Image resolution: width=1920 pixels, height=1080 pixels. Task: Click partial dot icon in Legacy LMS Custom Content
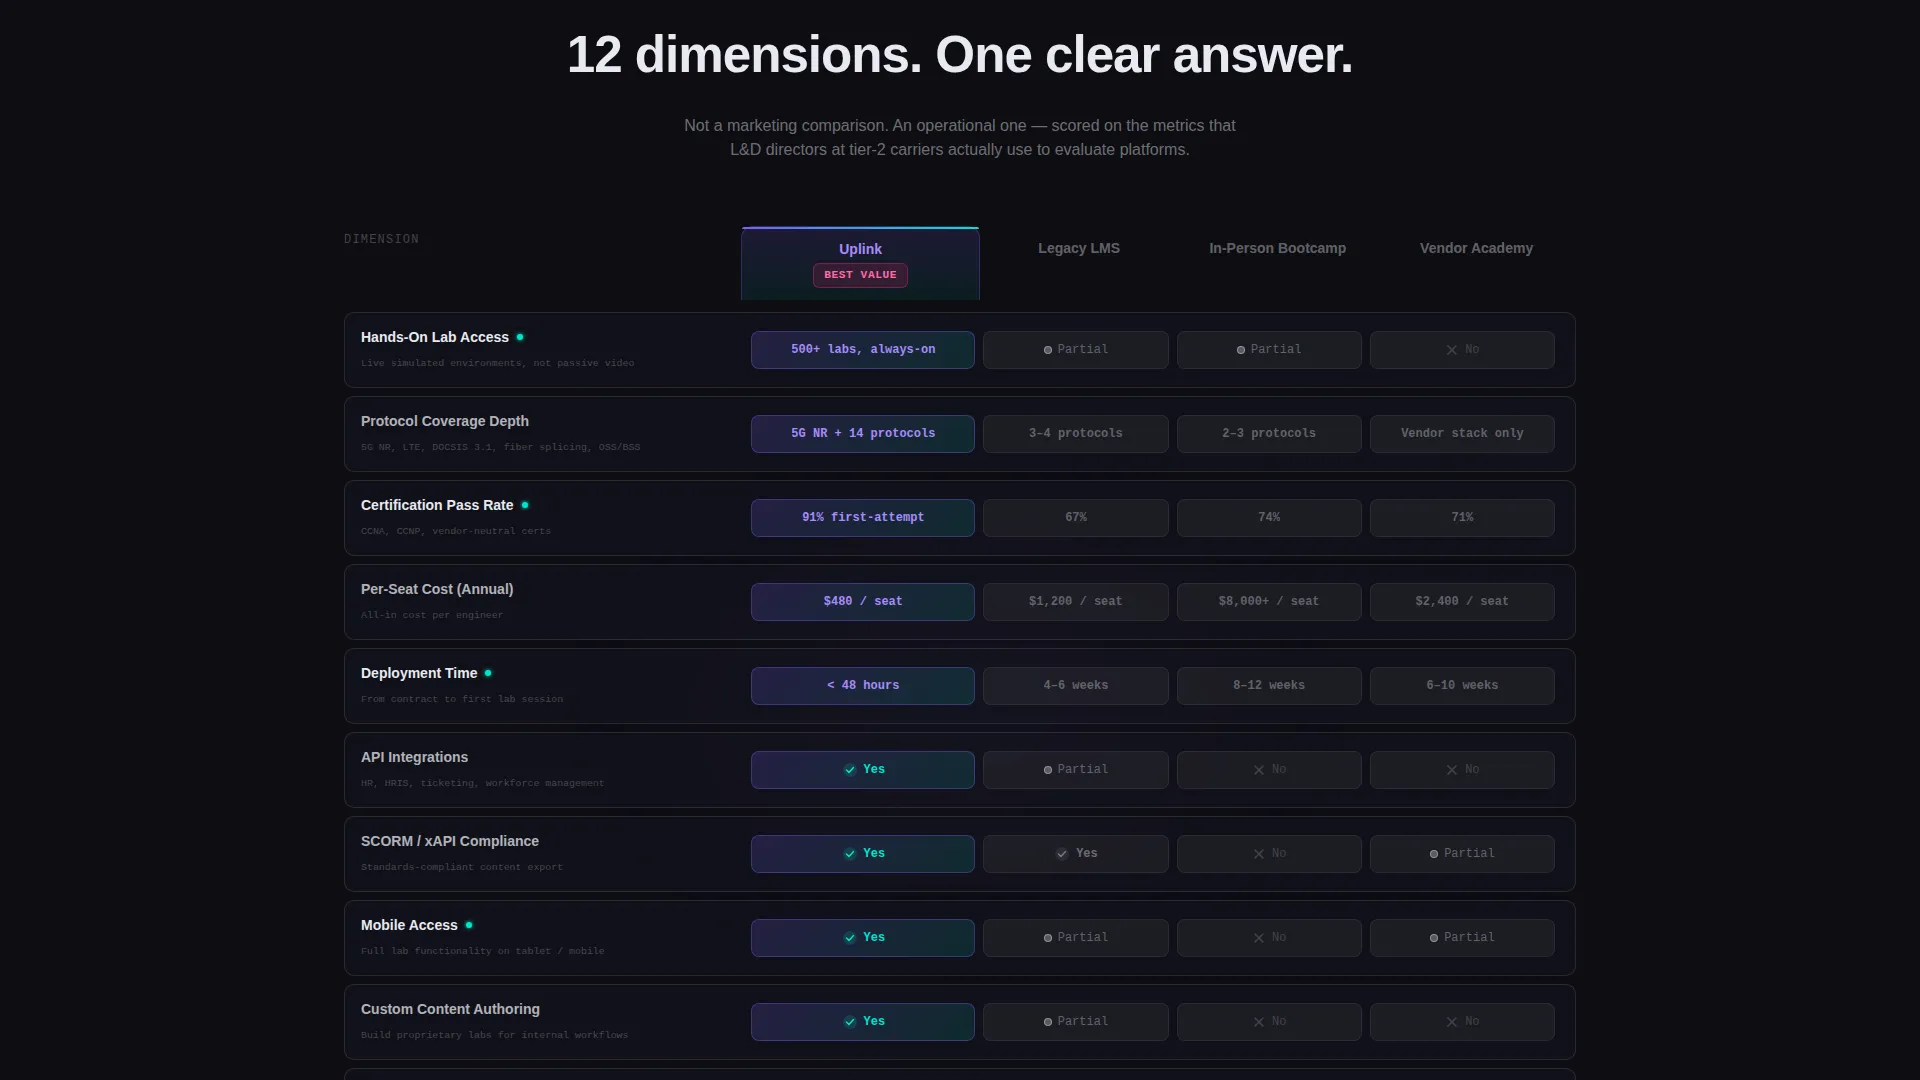1048,1022
